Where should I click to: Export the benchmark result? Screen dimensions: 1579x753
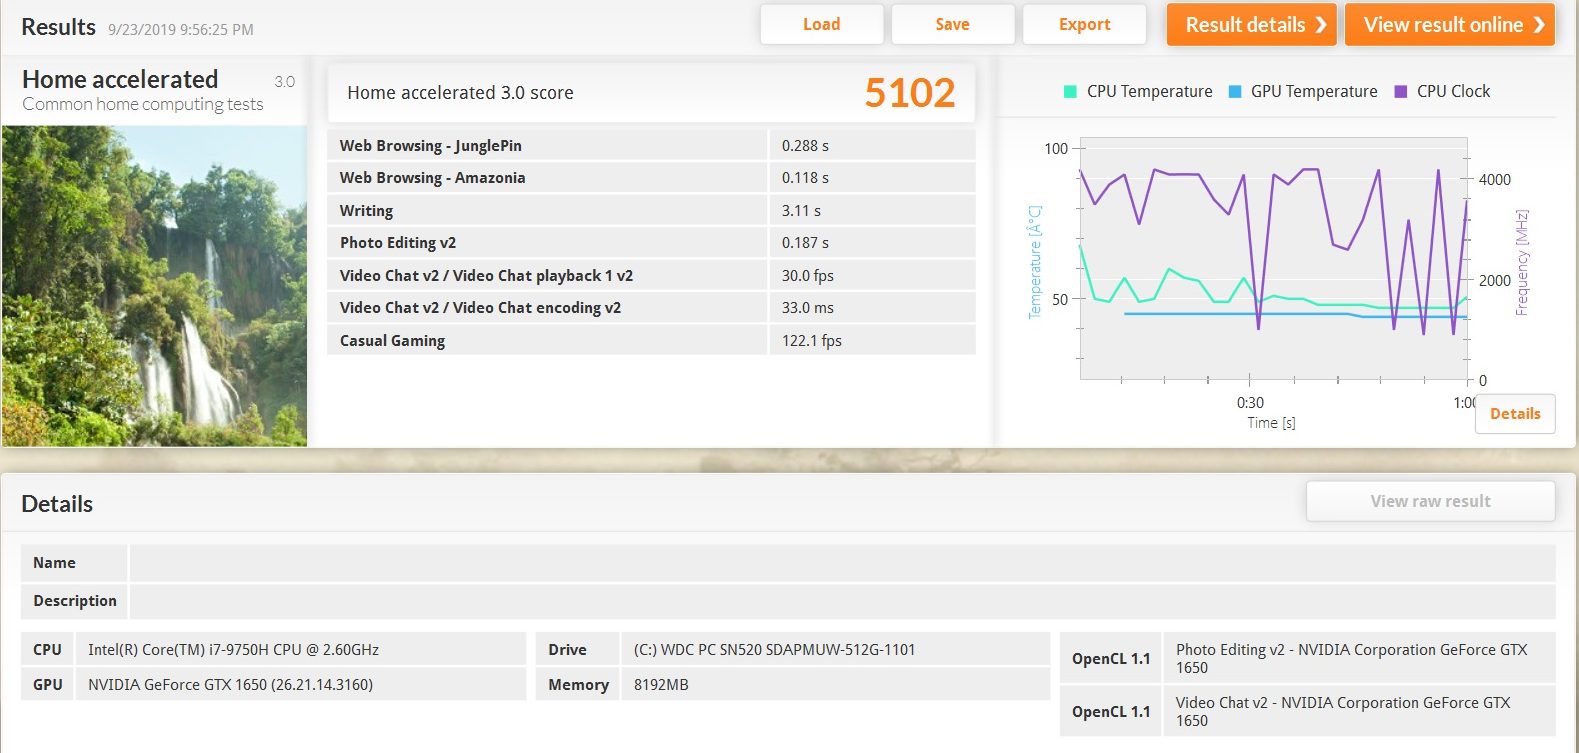point(1084,25)
